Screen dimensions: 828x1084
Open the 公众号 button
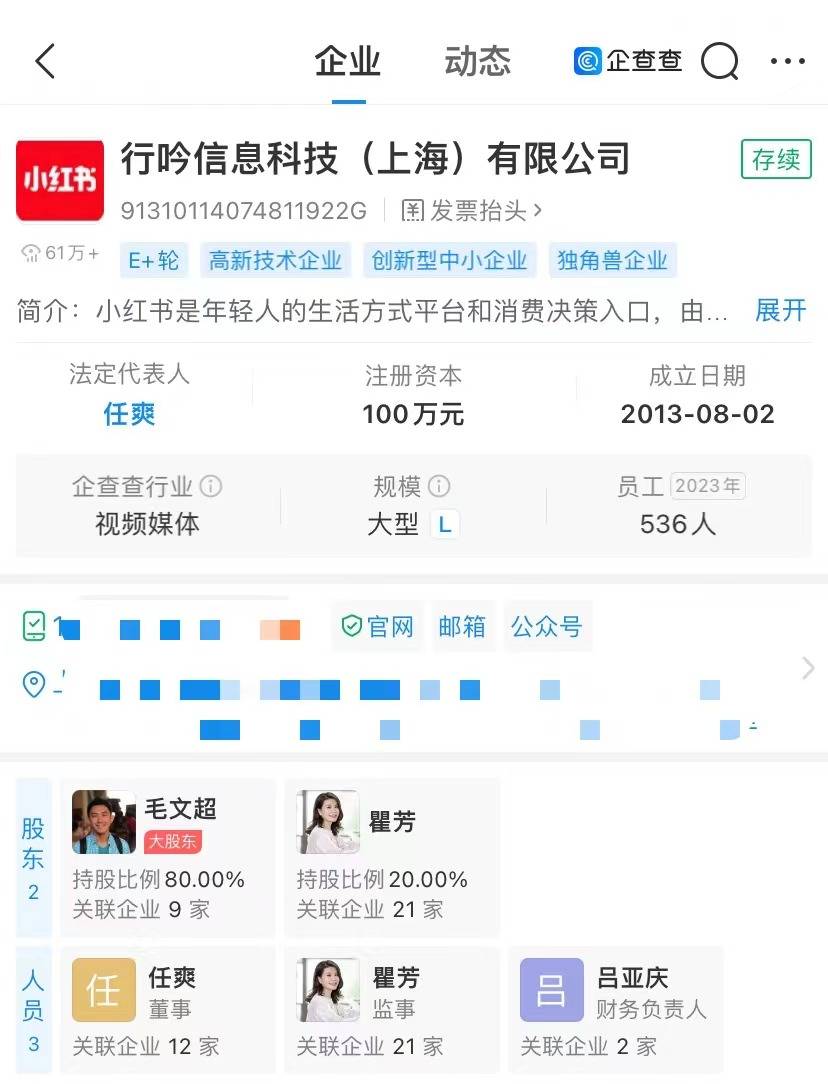point(547,626)
